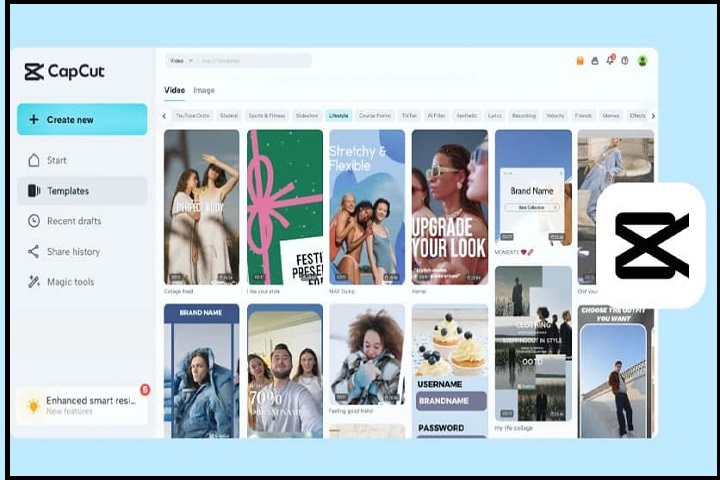Viewport: 720px width, 480px height.
Task: Select the Lifestyle category chip
Action: pyautogui.click(x=339, y=116)
